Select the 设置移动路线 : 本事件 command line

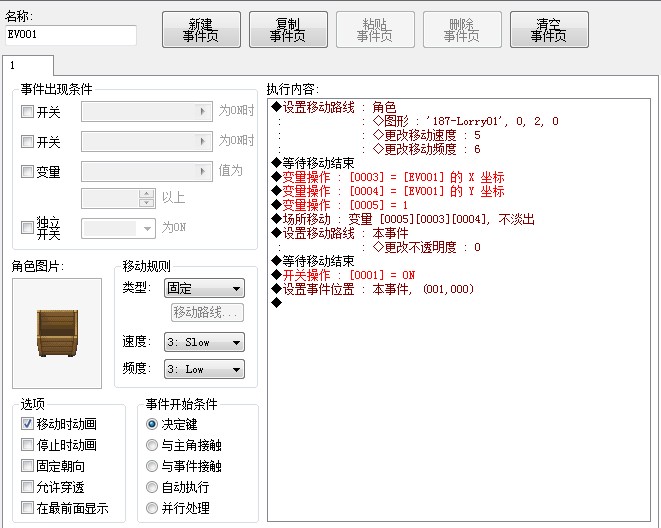(x=340, y=233)
